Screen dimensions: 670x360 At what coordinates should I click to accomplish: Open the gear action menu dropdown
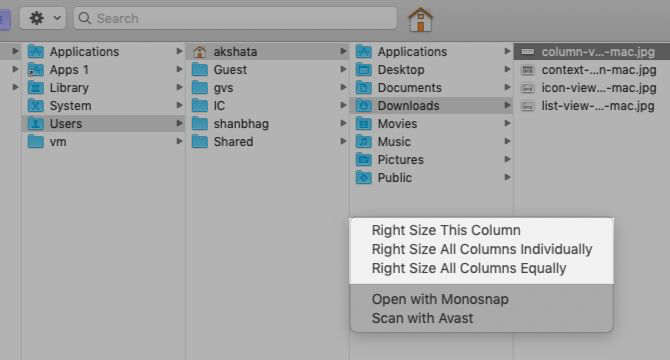tap(43, 18)
